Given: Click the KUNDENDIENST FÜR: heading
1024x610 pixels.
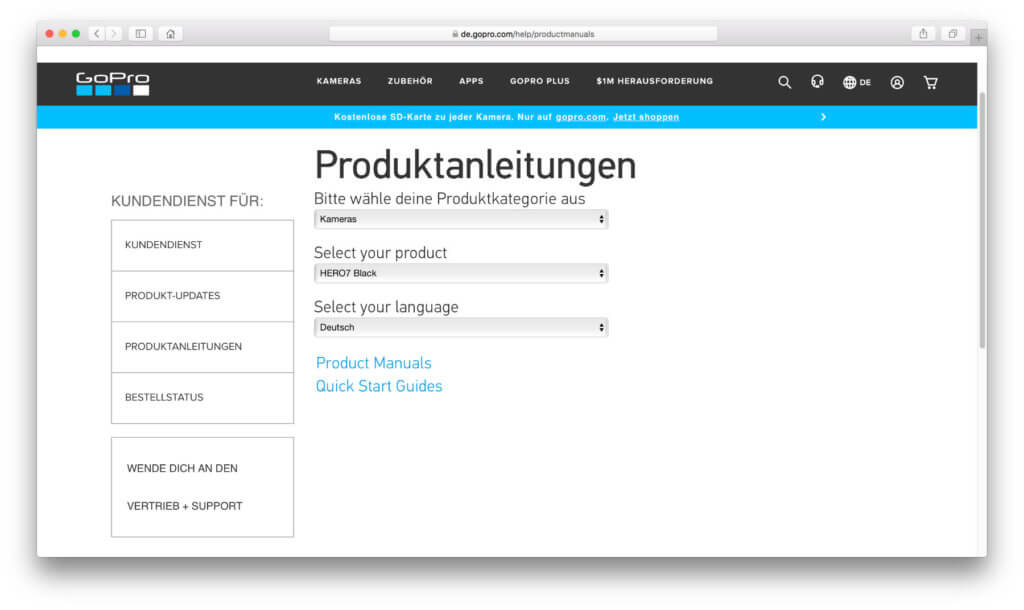Looking at the screenshot, I should point(187,201).
